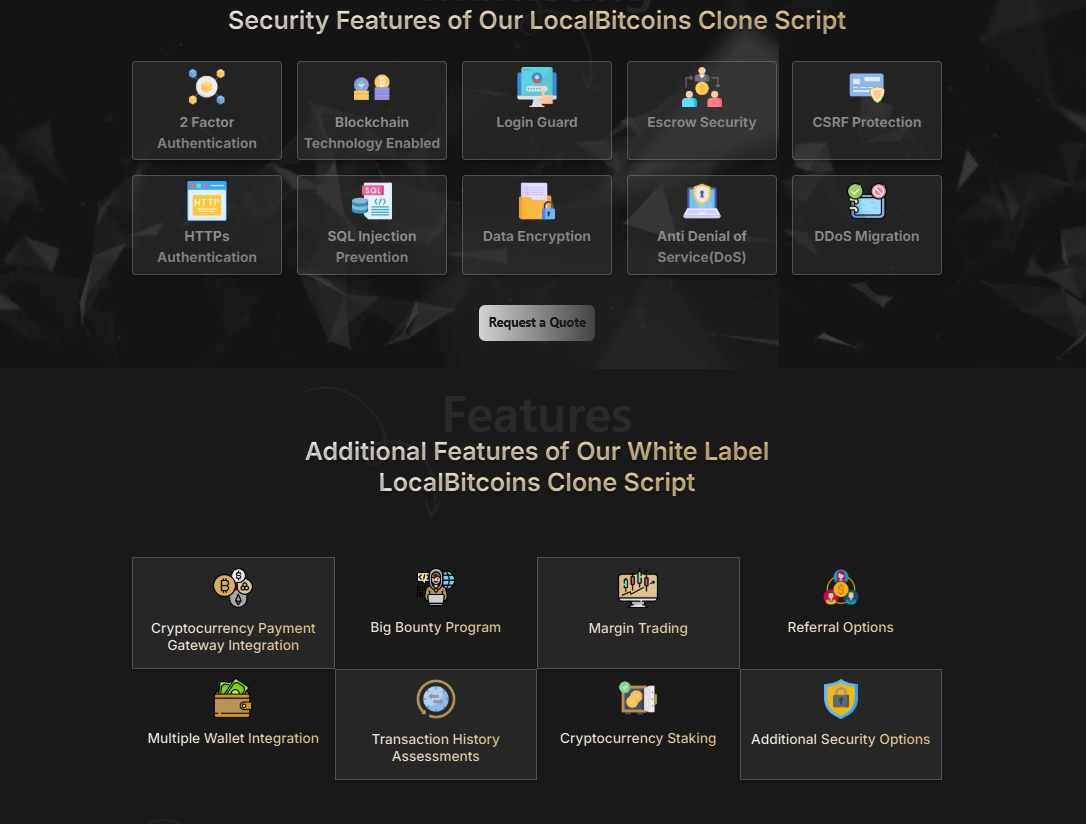The width and height of the screenshot is (1086, 824).
Task: Click the Transaction History Assessments icon
Action: click(x=435, y=698)
